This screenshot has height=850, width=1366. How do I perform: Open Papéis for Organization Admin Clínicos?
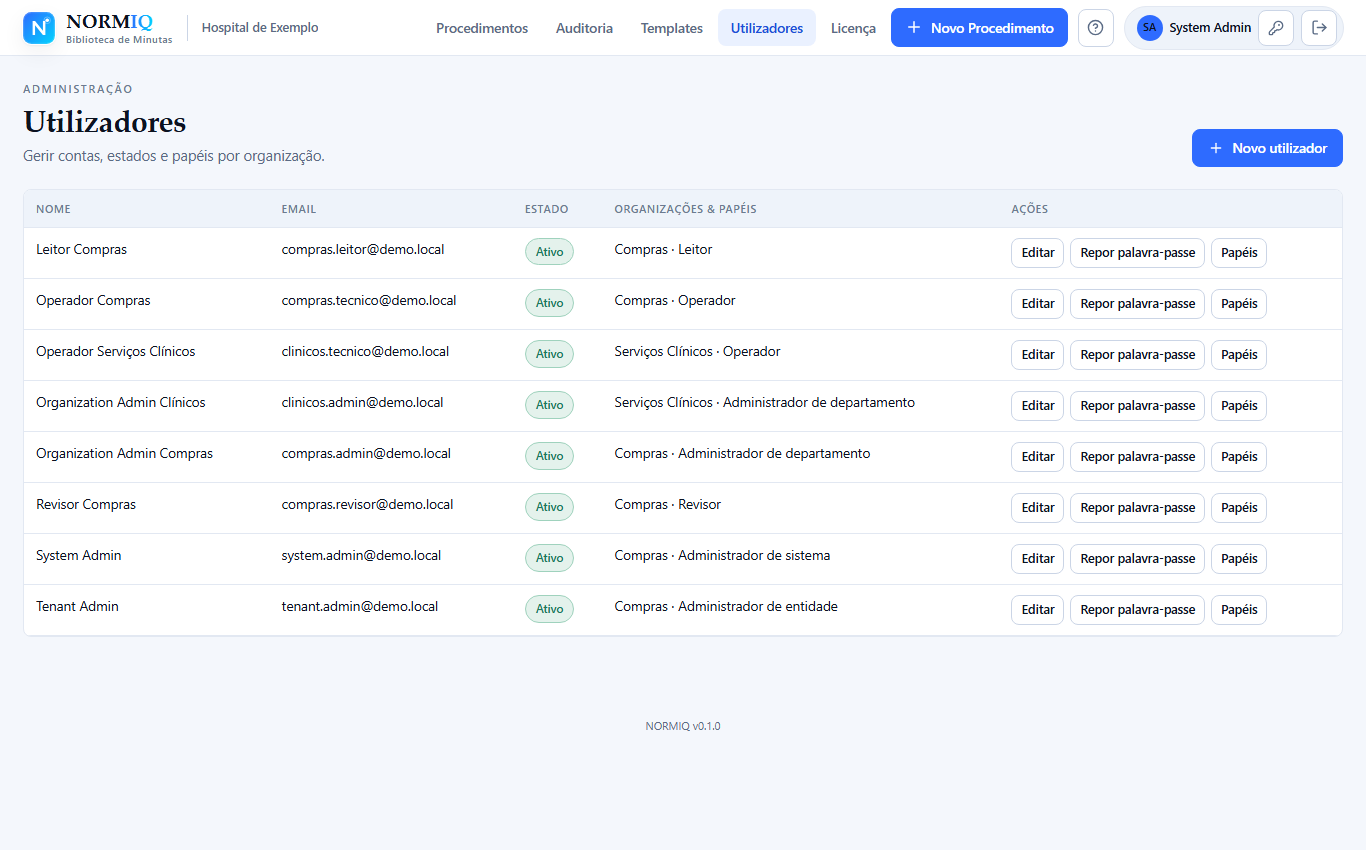(1239, 406)
